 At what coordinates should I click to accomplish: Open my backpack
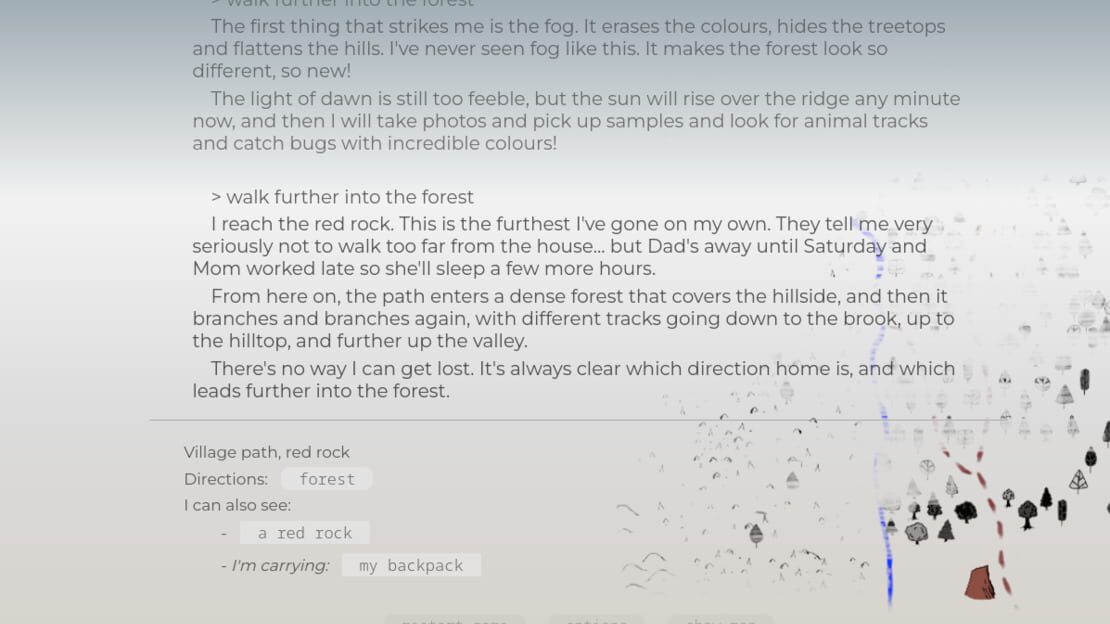(411, 565)
